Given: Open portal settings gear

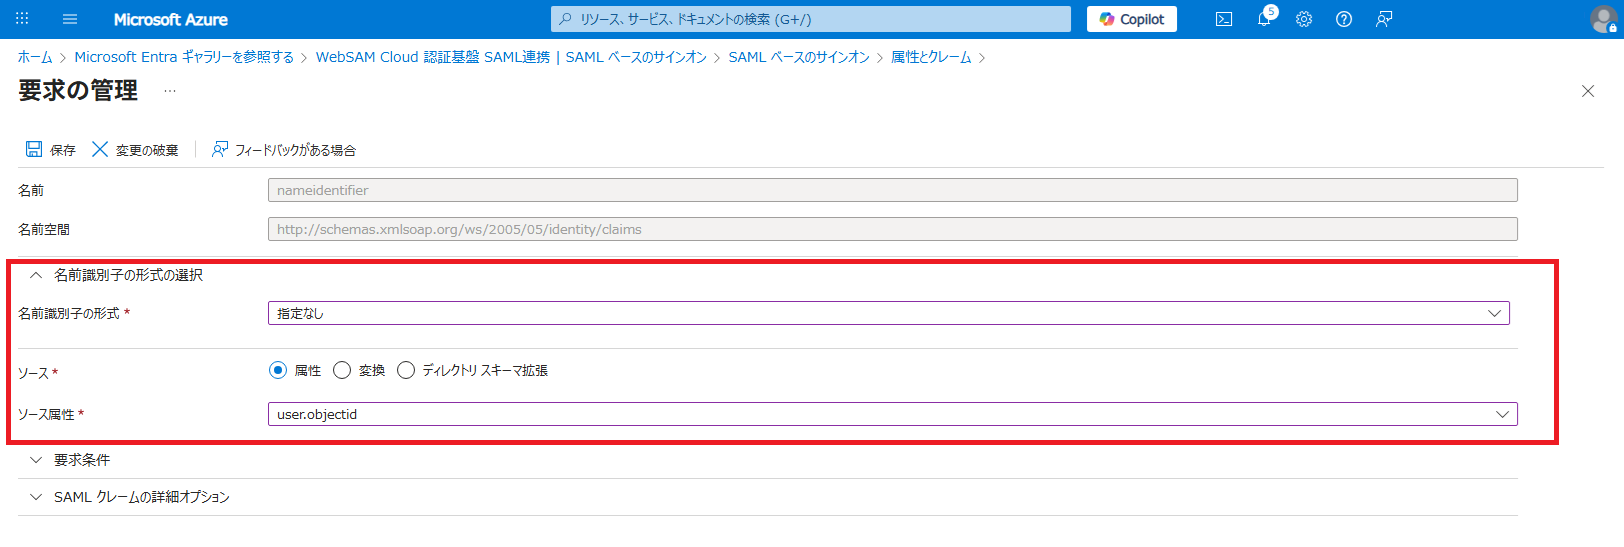Looking at the screenshot, I should 1304,19.
